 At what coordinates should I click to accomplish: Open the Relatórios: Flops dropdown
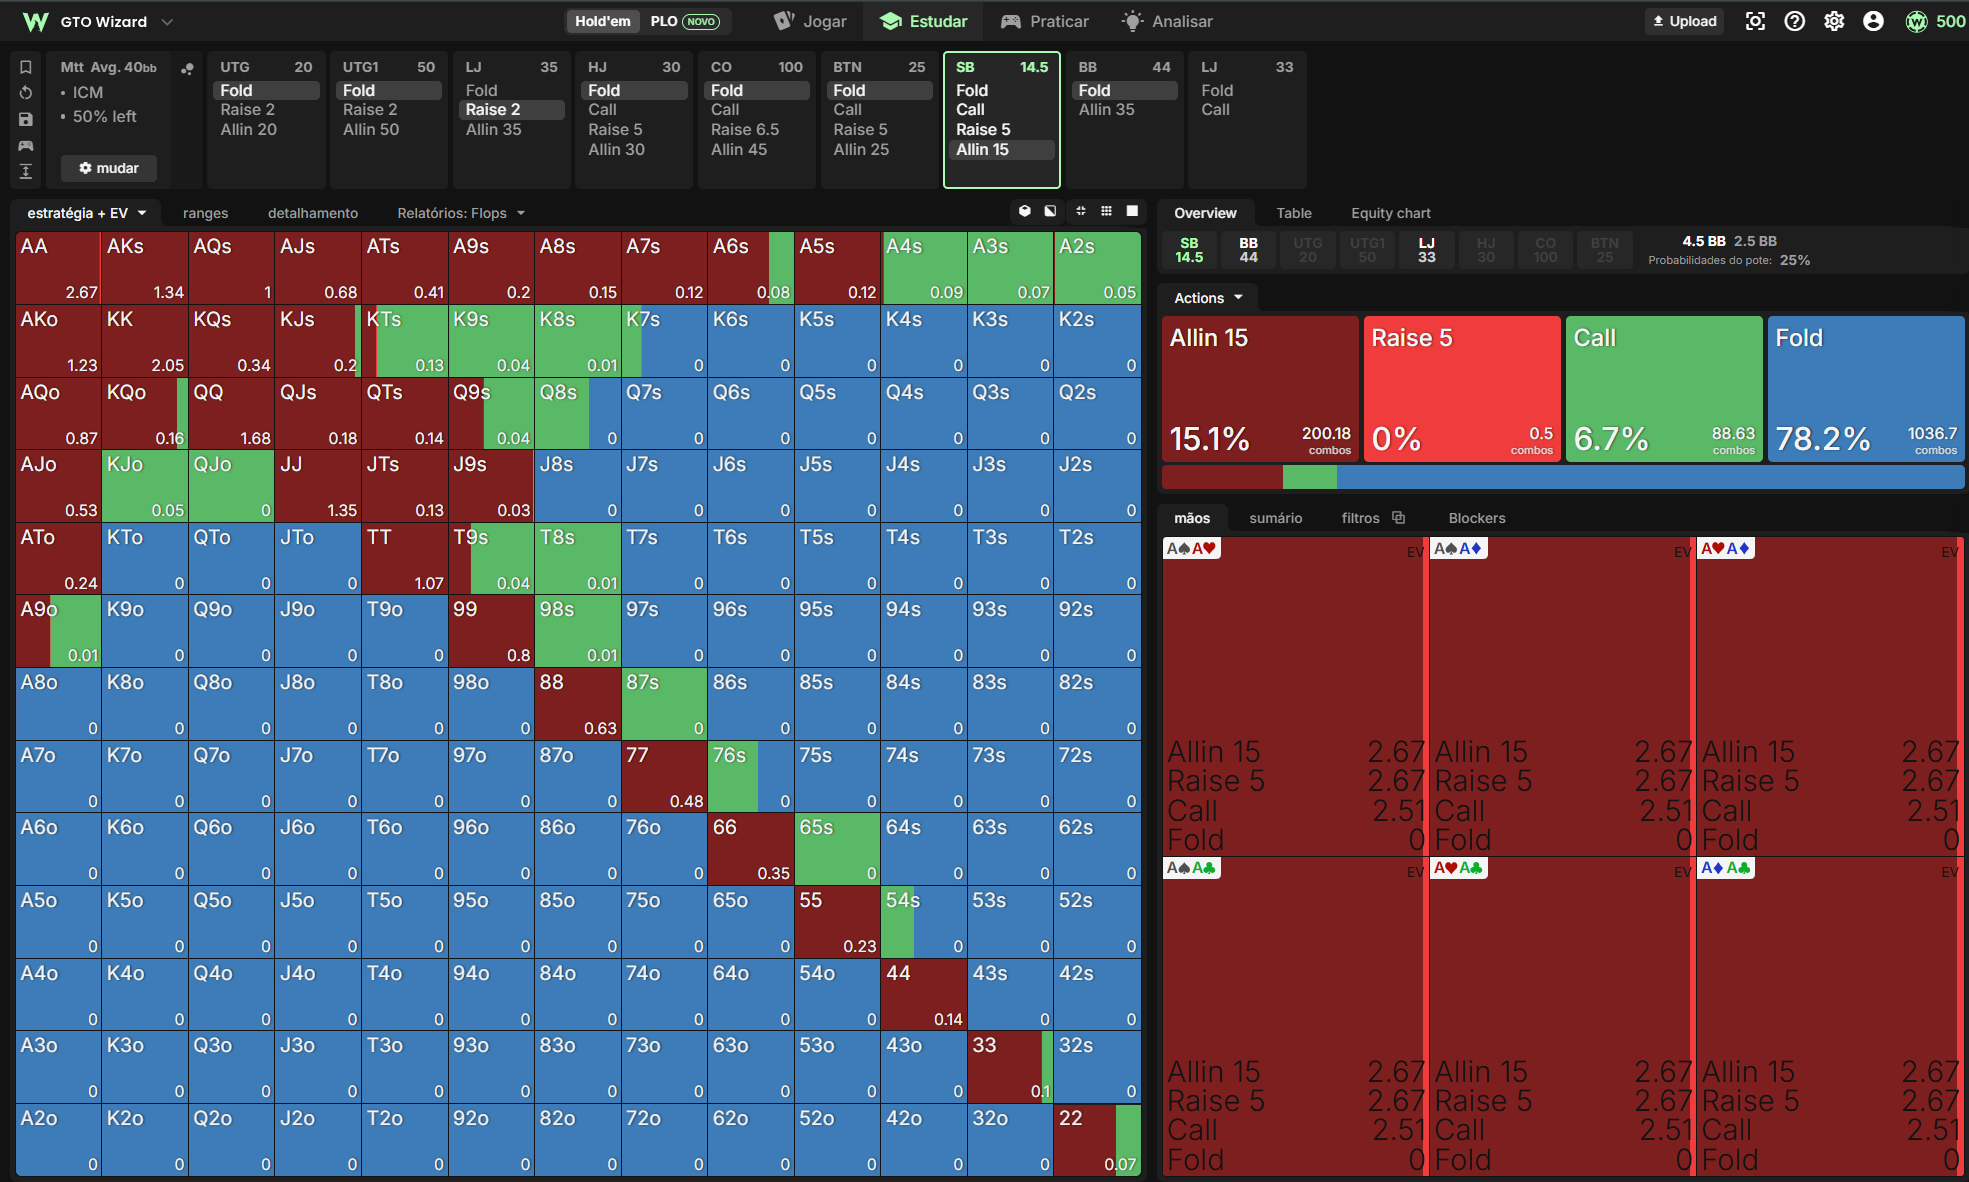pyautogui.click(x=461, y=213)
